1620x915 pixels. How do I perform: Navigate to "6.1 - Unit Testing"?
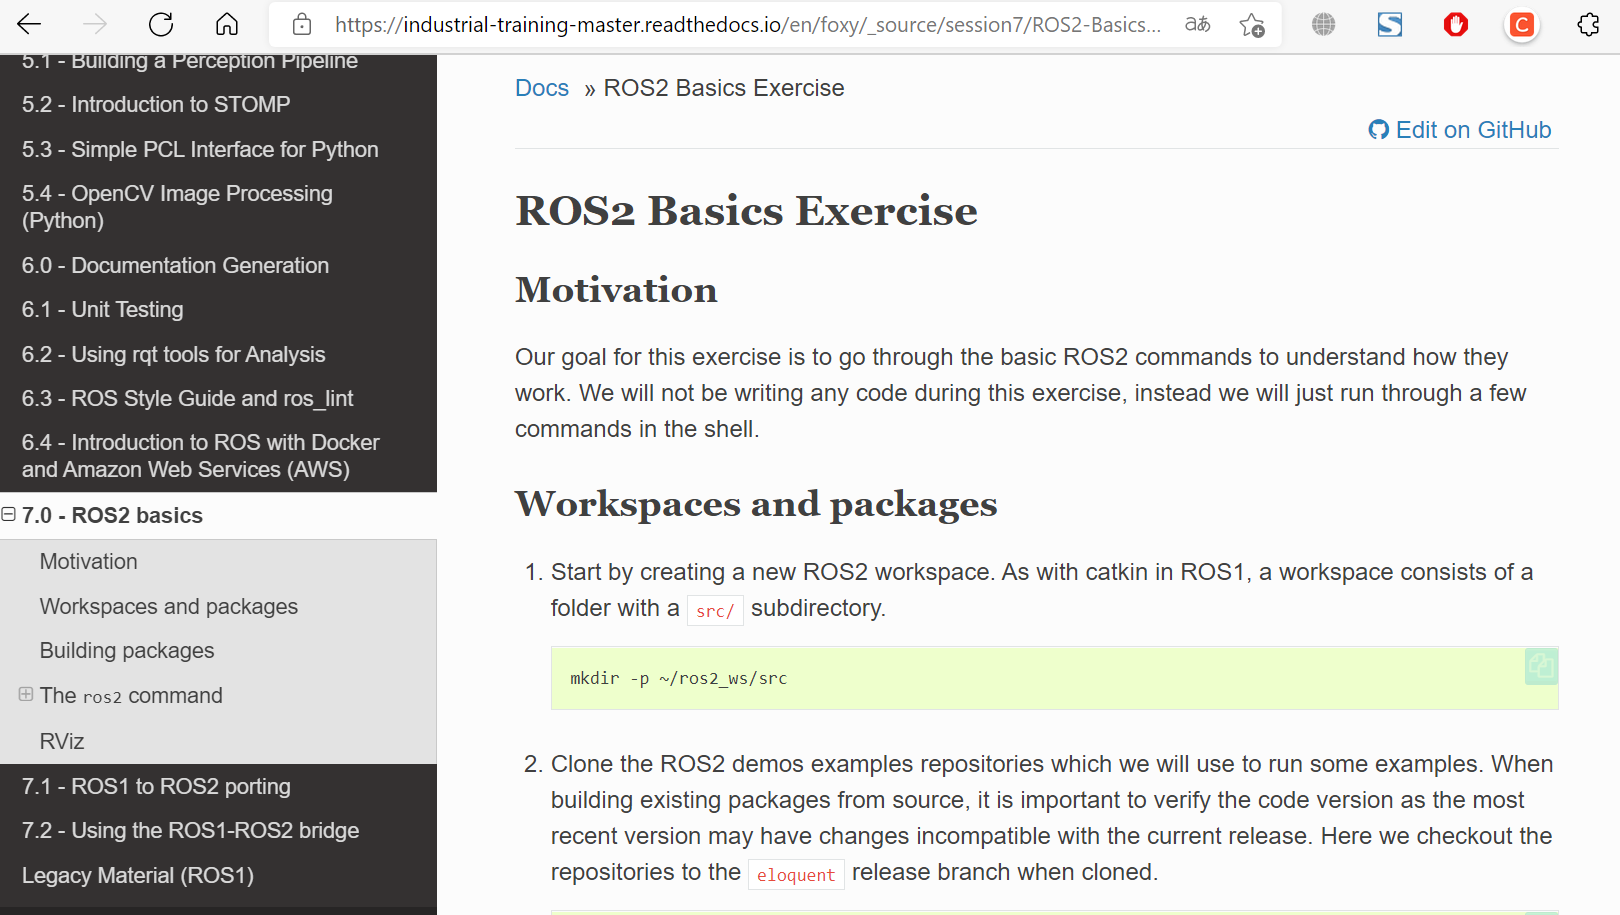pyautogui.click(x=102, y=309)
